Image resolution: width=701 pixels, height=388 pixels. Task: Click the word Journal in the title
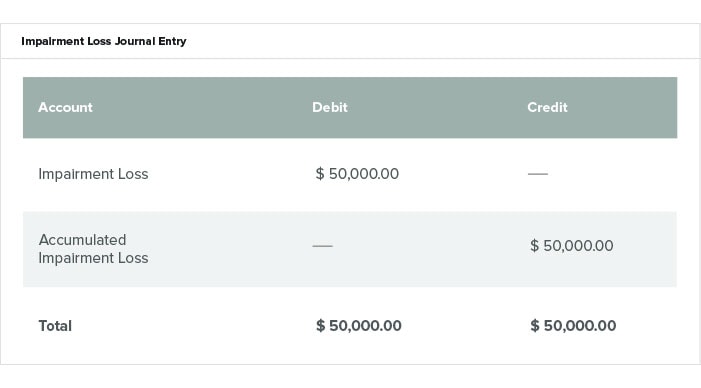135,41
